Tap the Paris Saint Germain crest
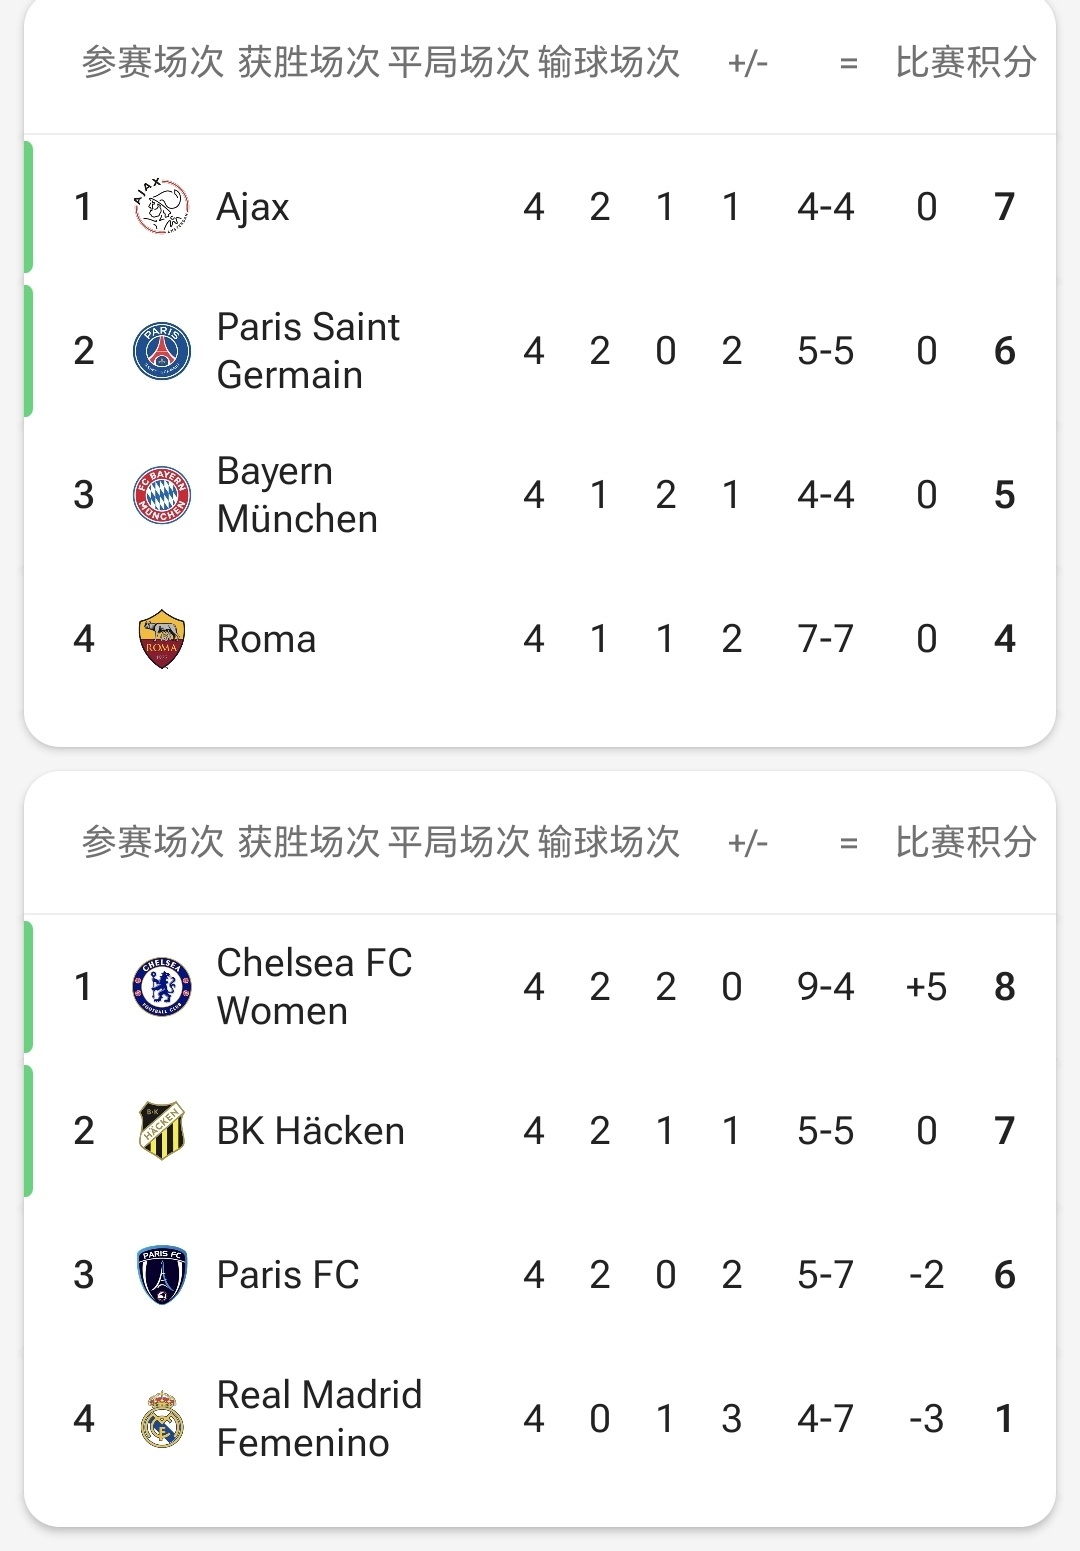Viewport: 1080px width, 1551px height. (x=161, y=351)
